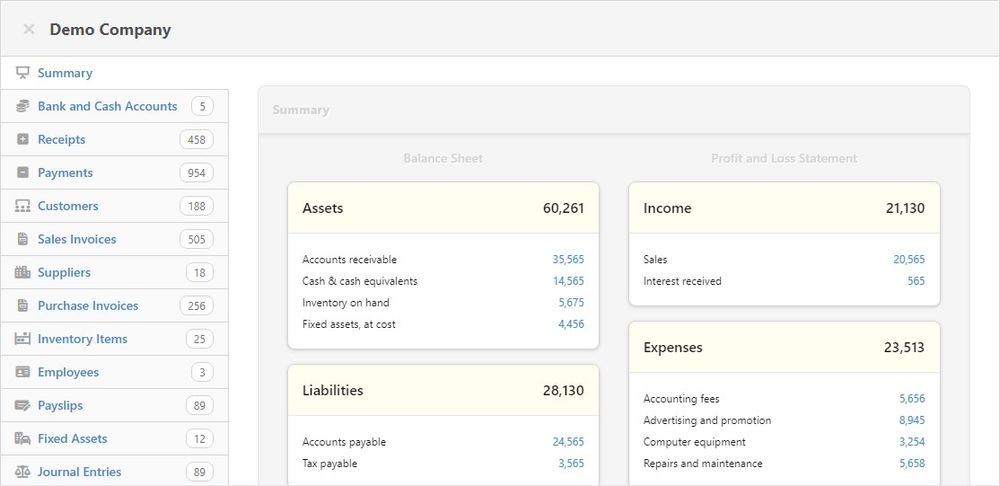1000x486 pixels.
Task: Go to the Payslips section
Action: click(60, 405)
